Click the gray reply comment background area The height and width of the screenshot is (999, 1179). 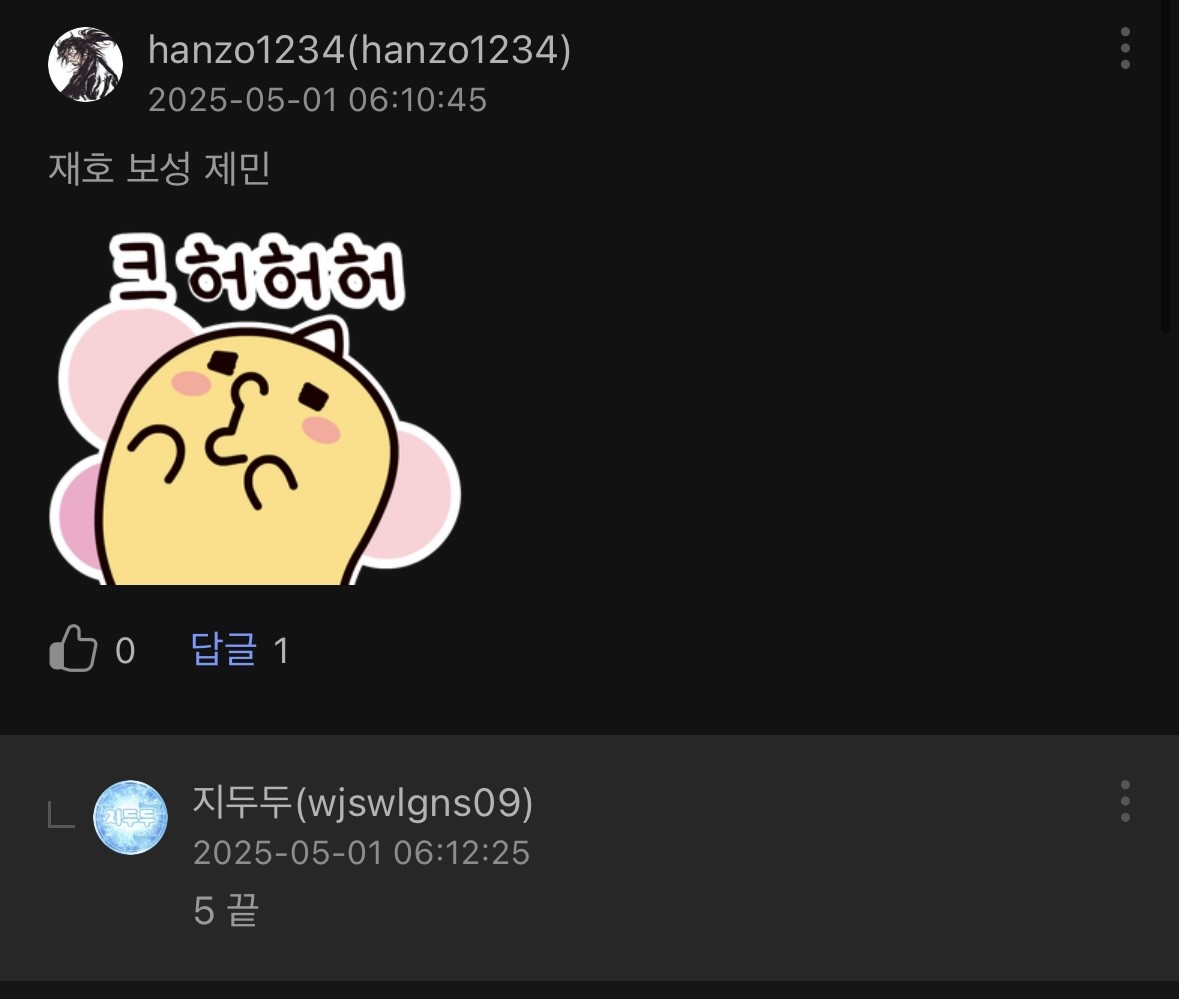[x=590, y=858]
